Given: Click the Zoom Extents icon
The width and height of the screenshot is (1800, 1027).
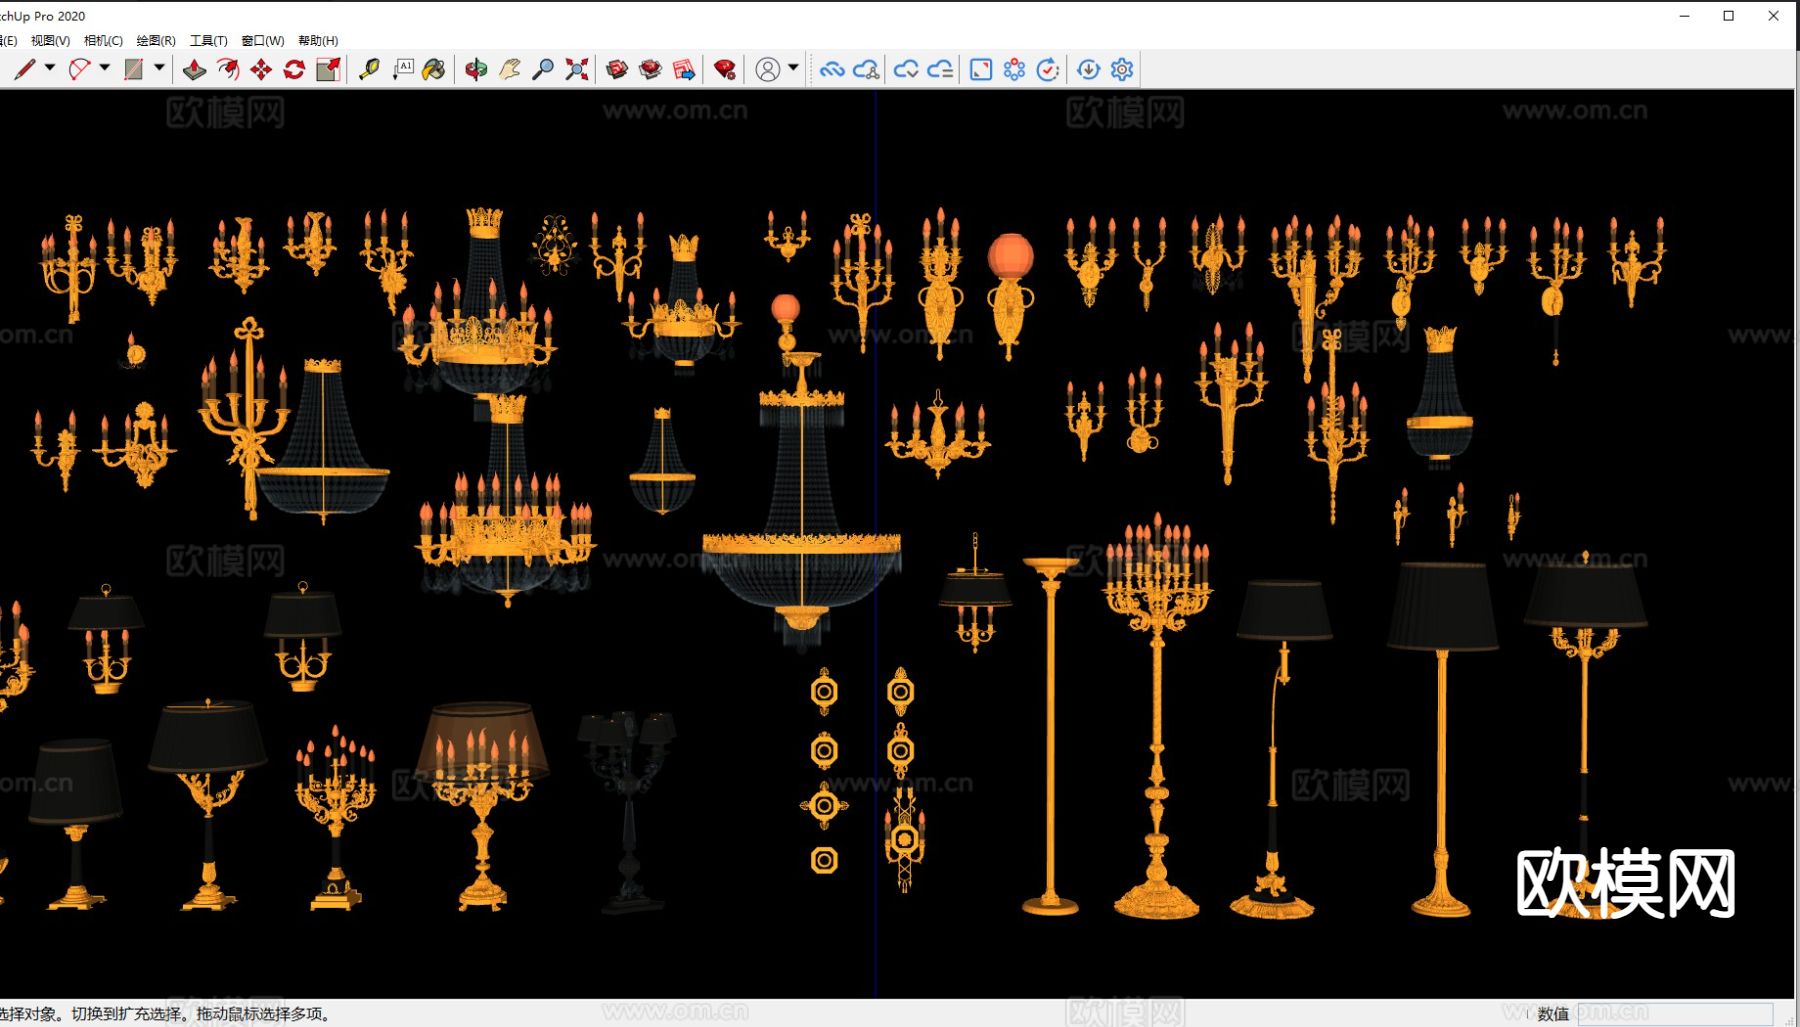Looking at the screenshot, I should [x=577, y=69].
